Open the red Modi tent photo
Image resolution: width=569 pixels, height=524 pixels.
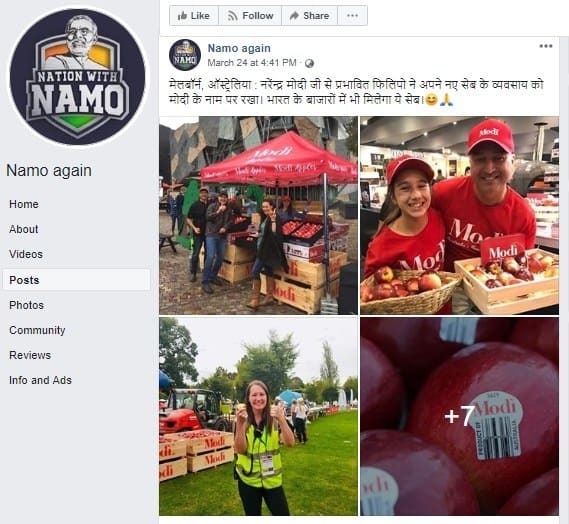click(258, 215)
